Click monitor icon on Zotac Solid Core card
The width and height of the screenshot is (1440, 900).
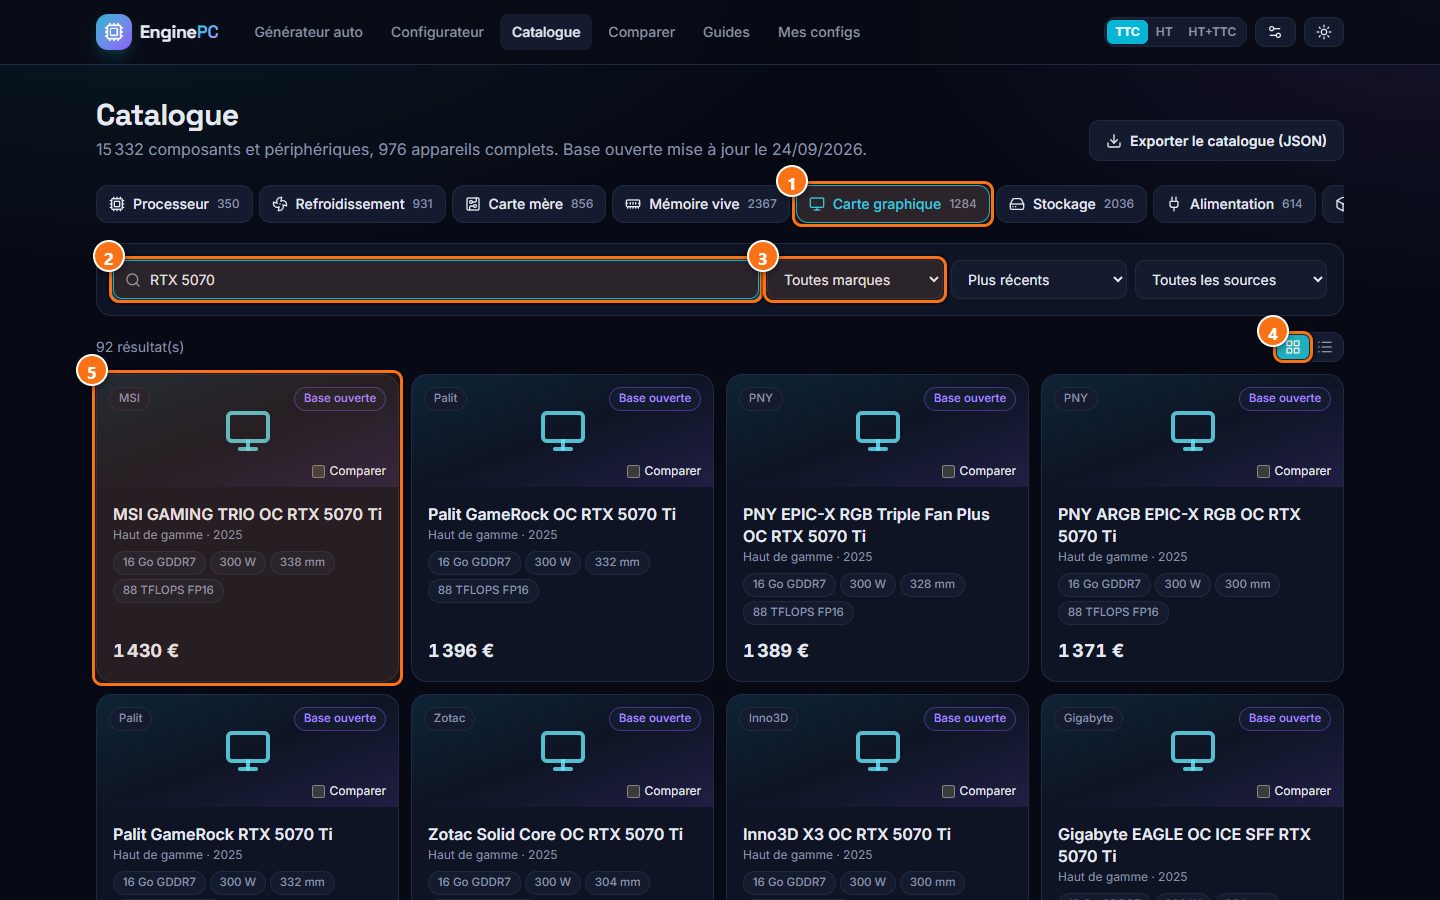pos(563,751)
